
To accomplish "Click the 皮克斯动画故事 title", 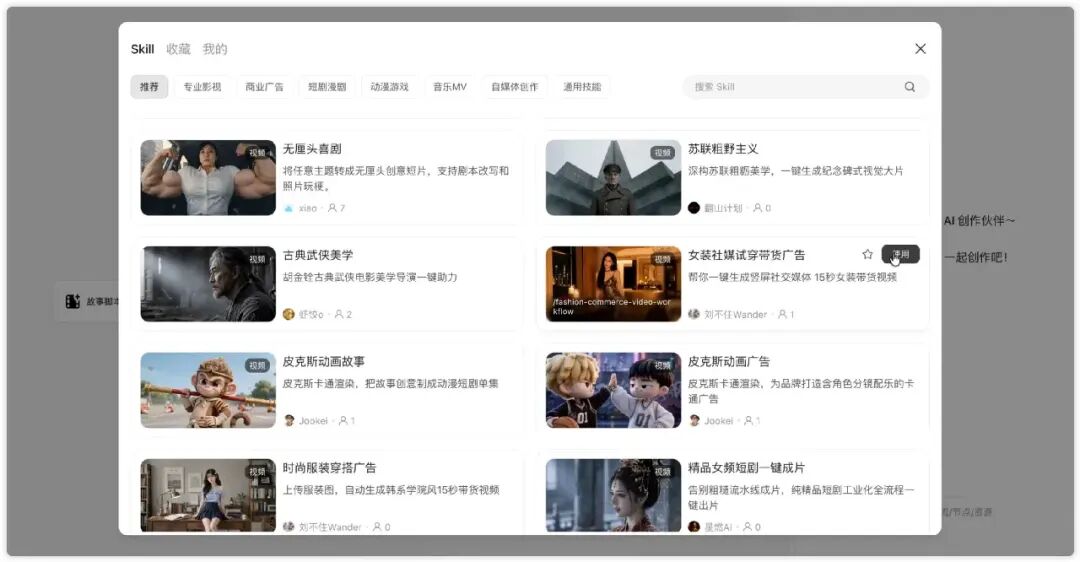I will coord(324,362).
